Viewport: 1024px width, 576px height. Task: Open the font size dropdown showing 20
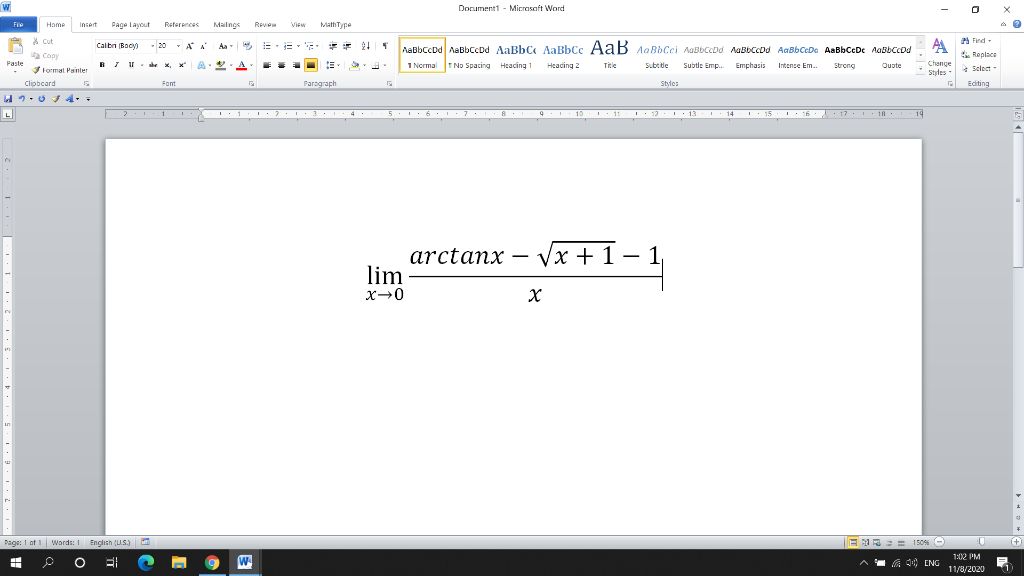(x=178, y=46)
